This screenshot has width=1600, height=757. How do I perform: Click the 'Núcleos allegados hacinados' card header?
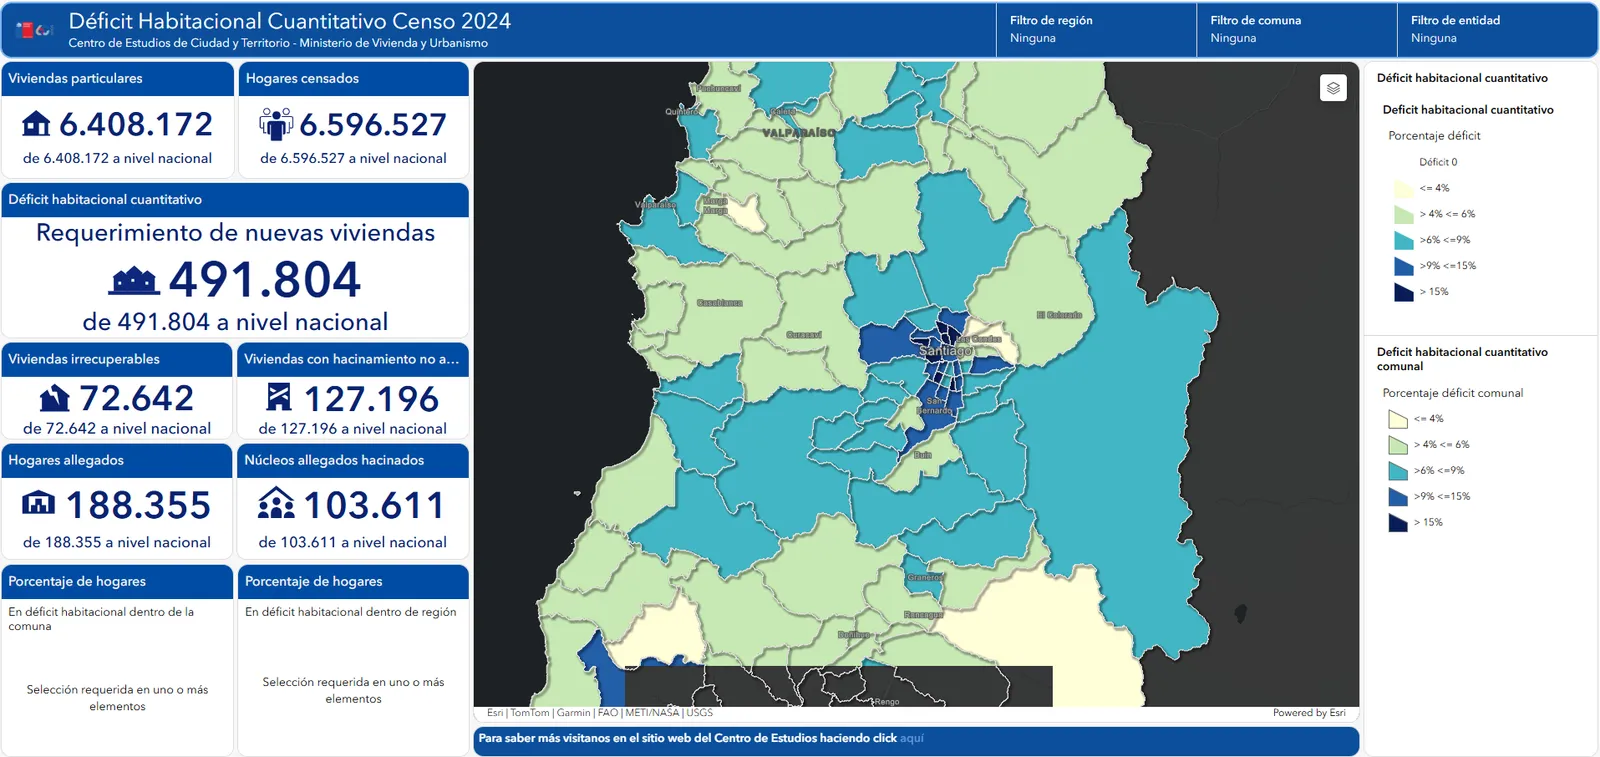coord(353,460)
